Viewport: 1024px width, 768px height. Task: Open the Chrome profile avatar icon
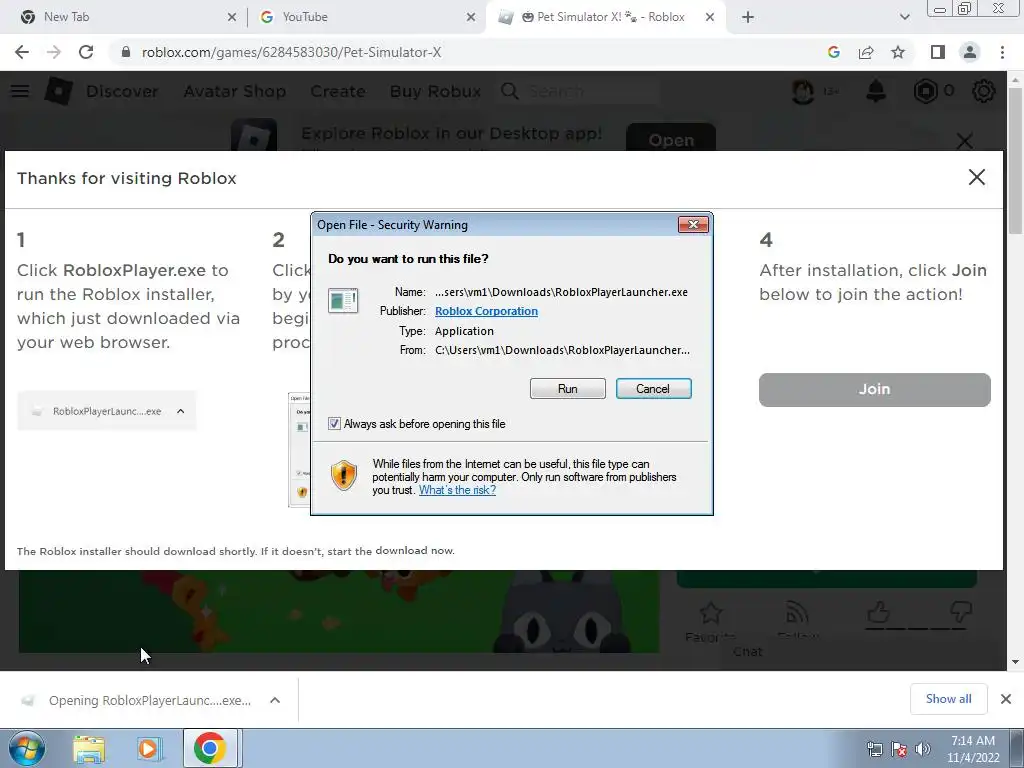(x=970, y=52)
